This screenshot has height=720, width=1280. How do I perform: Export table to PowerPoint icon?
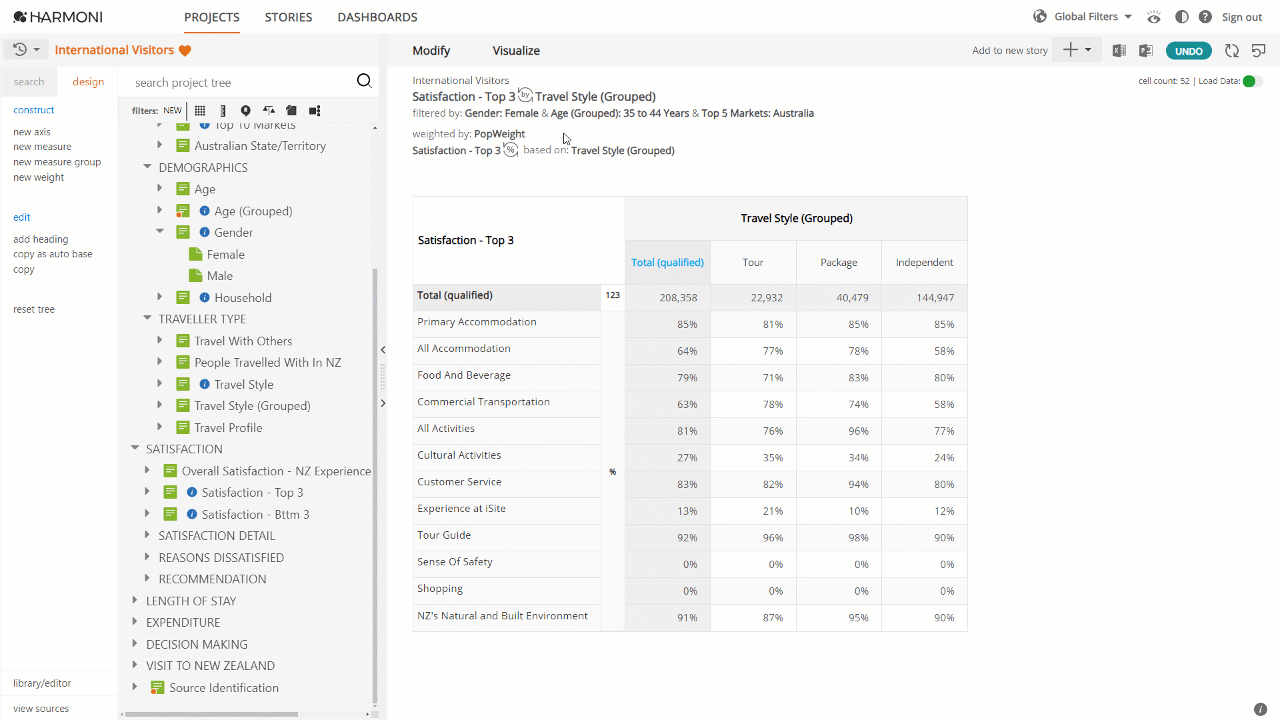coord(1146,50)
